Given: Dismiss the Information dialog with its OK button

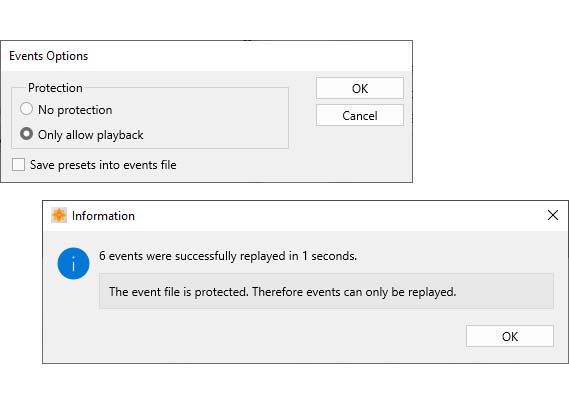Looking at the screenshot, I should pos(509,336).
